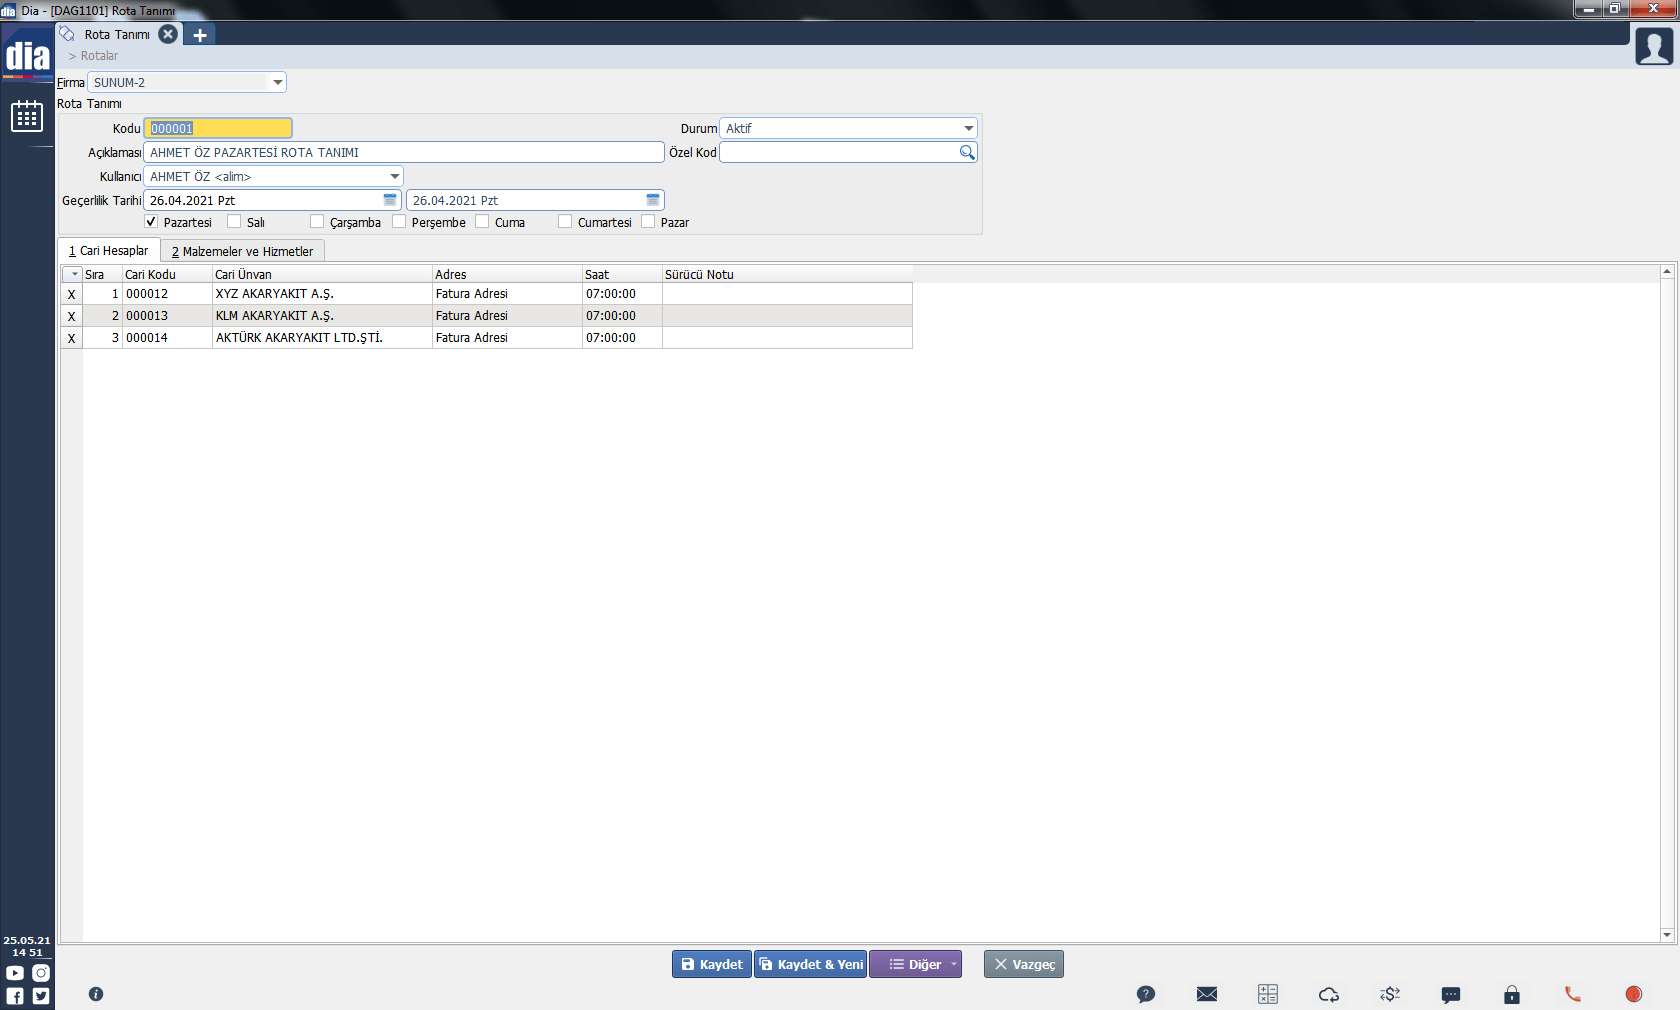Open the YouTube link icon

point(15,973)
